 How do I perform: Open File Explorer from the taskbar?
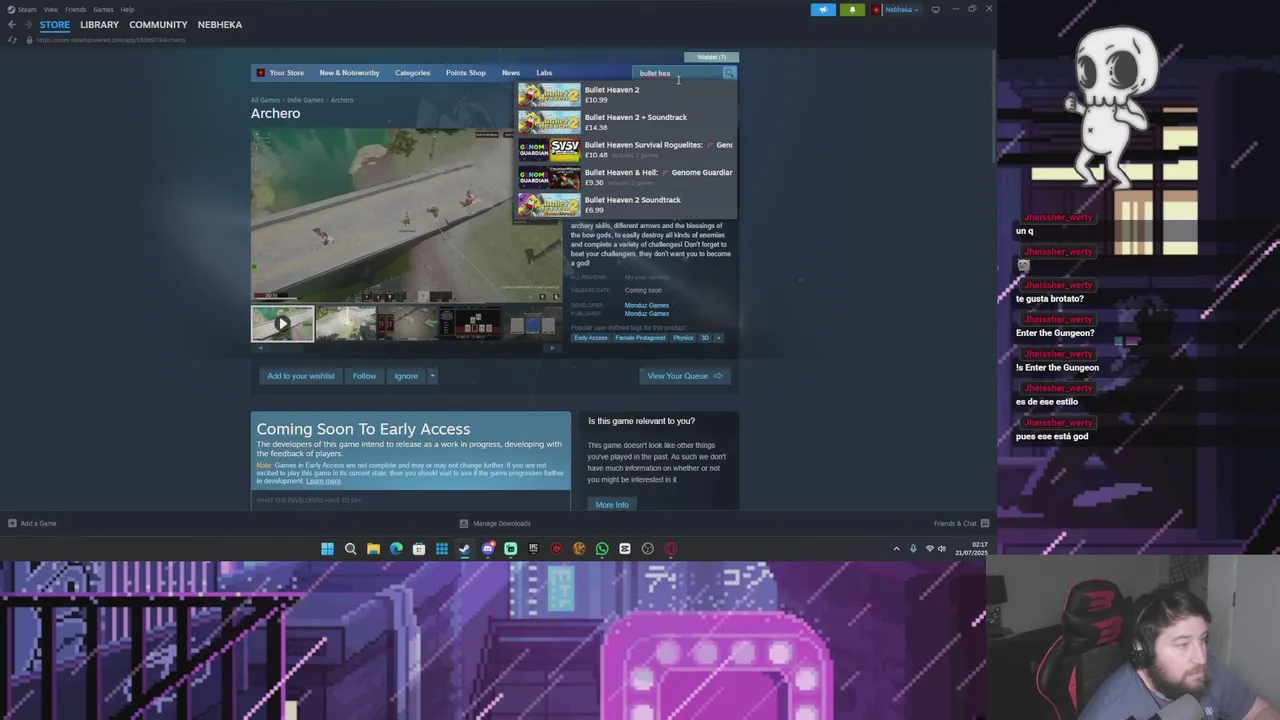(x=373, y=548)
